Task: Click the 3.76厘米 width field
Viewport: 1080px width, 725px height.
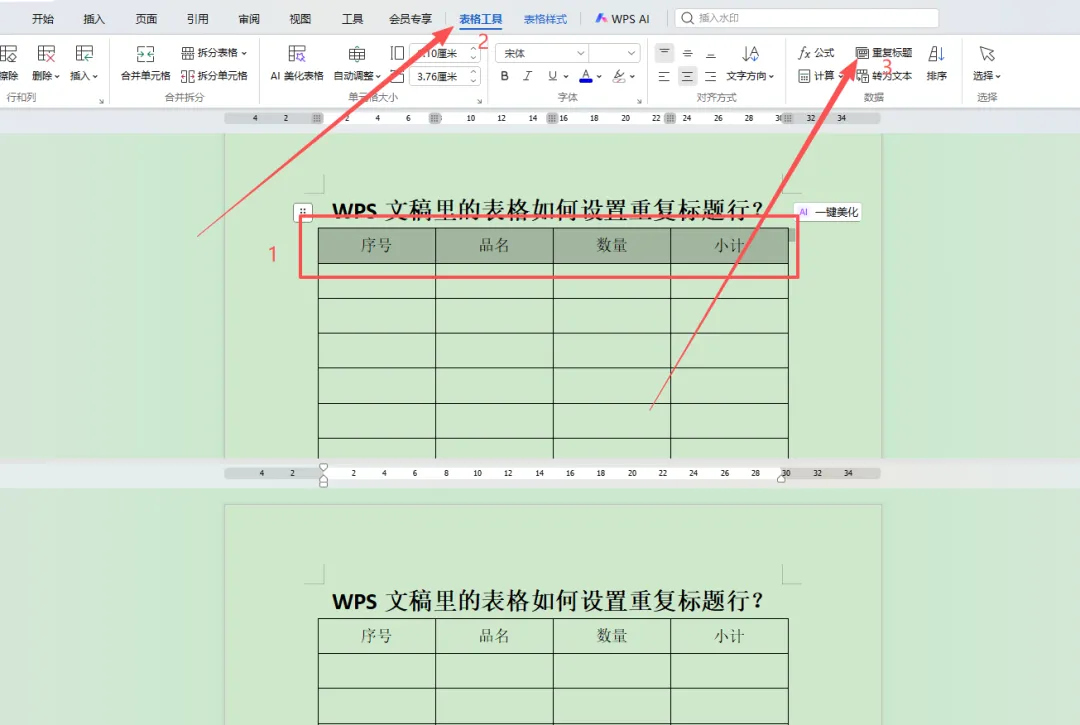Action: [x=439, y=76]
